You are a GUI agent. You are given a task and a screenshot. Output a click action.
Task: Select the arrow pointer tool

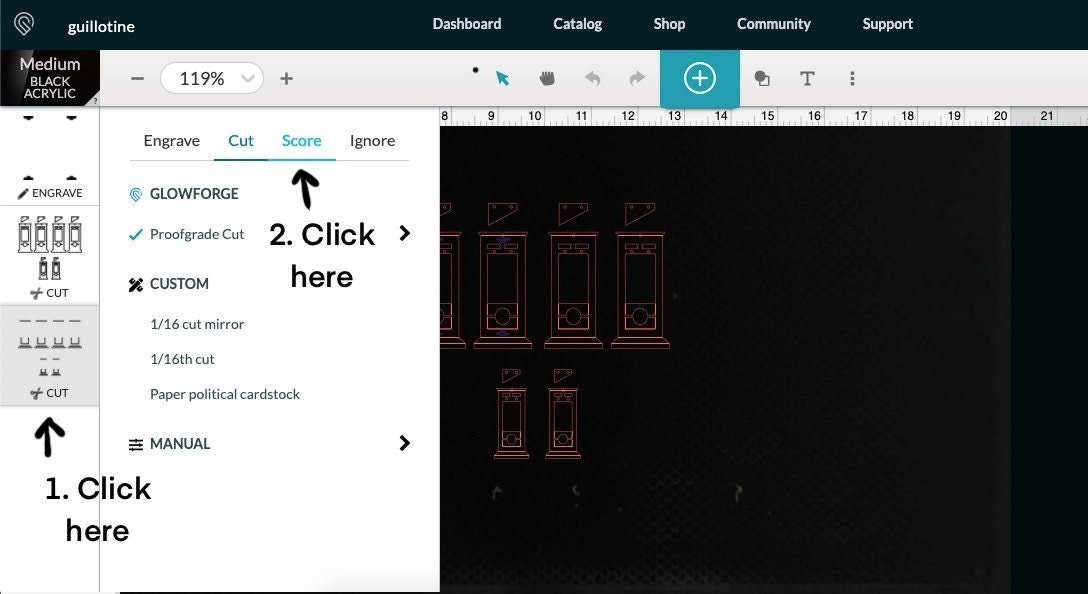pos(502,78)
